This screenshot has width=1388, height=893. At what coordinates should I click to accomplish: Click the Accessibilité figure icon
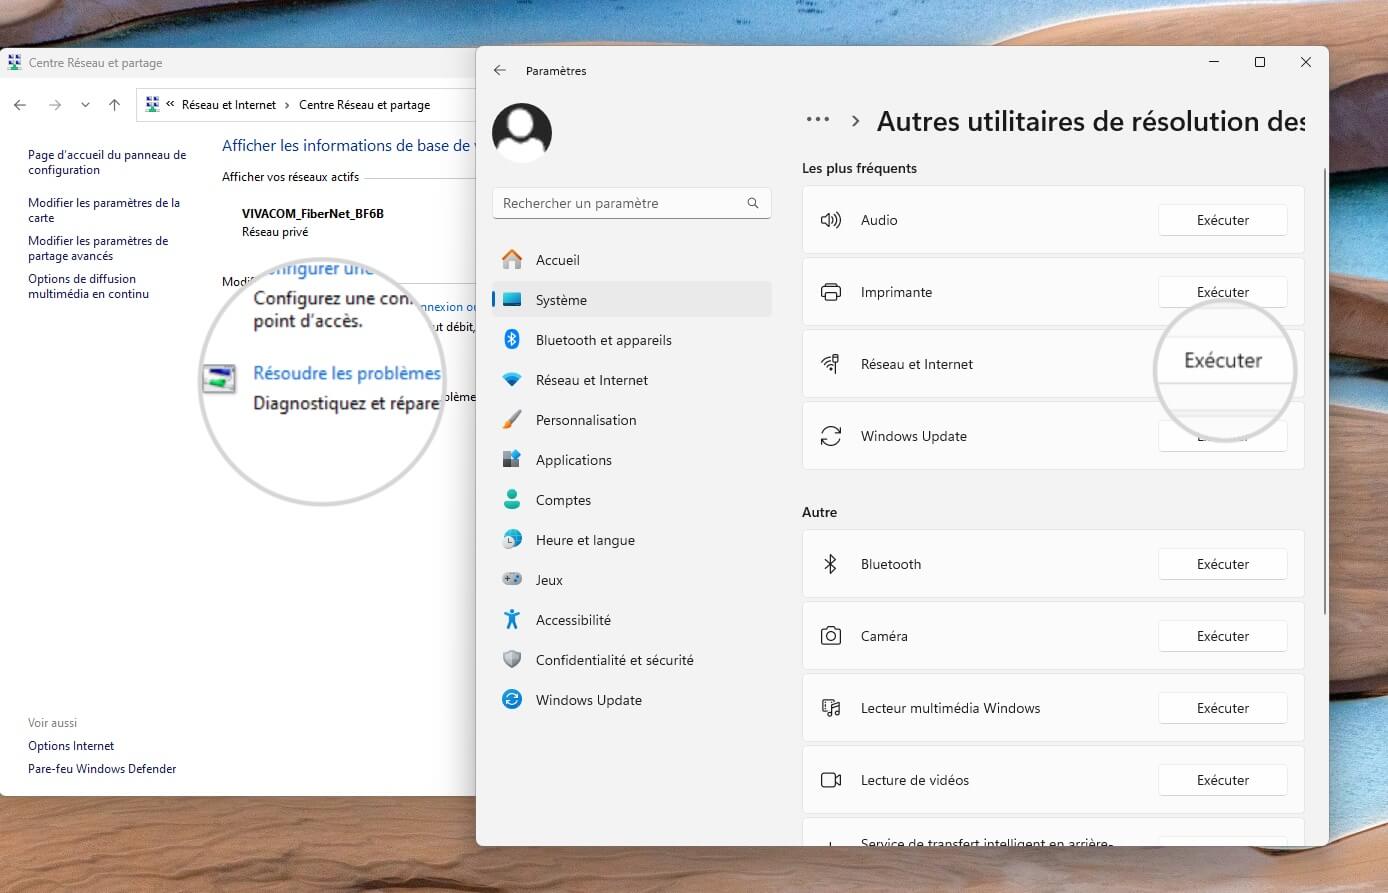click(x=512, y=620)
